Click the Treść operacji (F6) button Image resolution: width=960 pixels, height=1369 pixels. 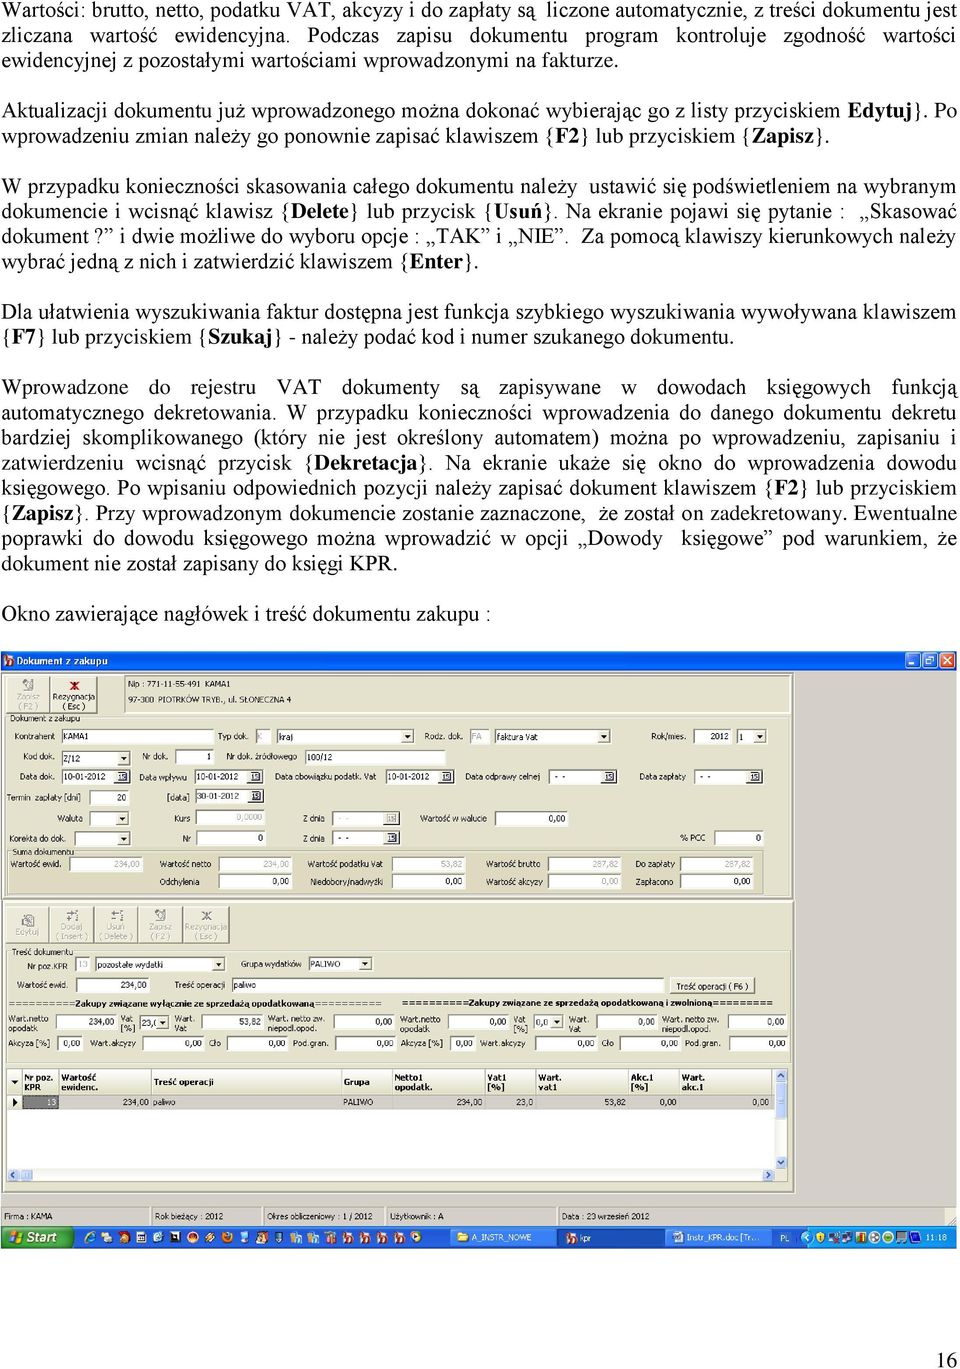(711, 986)
